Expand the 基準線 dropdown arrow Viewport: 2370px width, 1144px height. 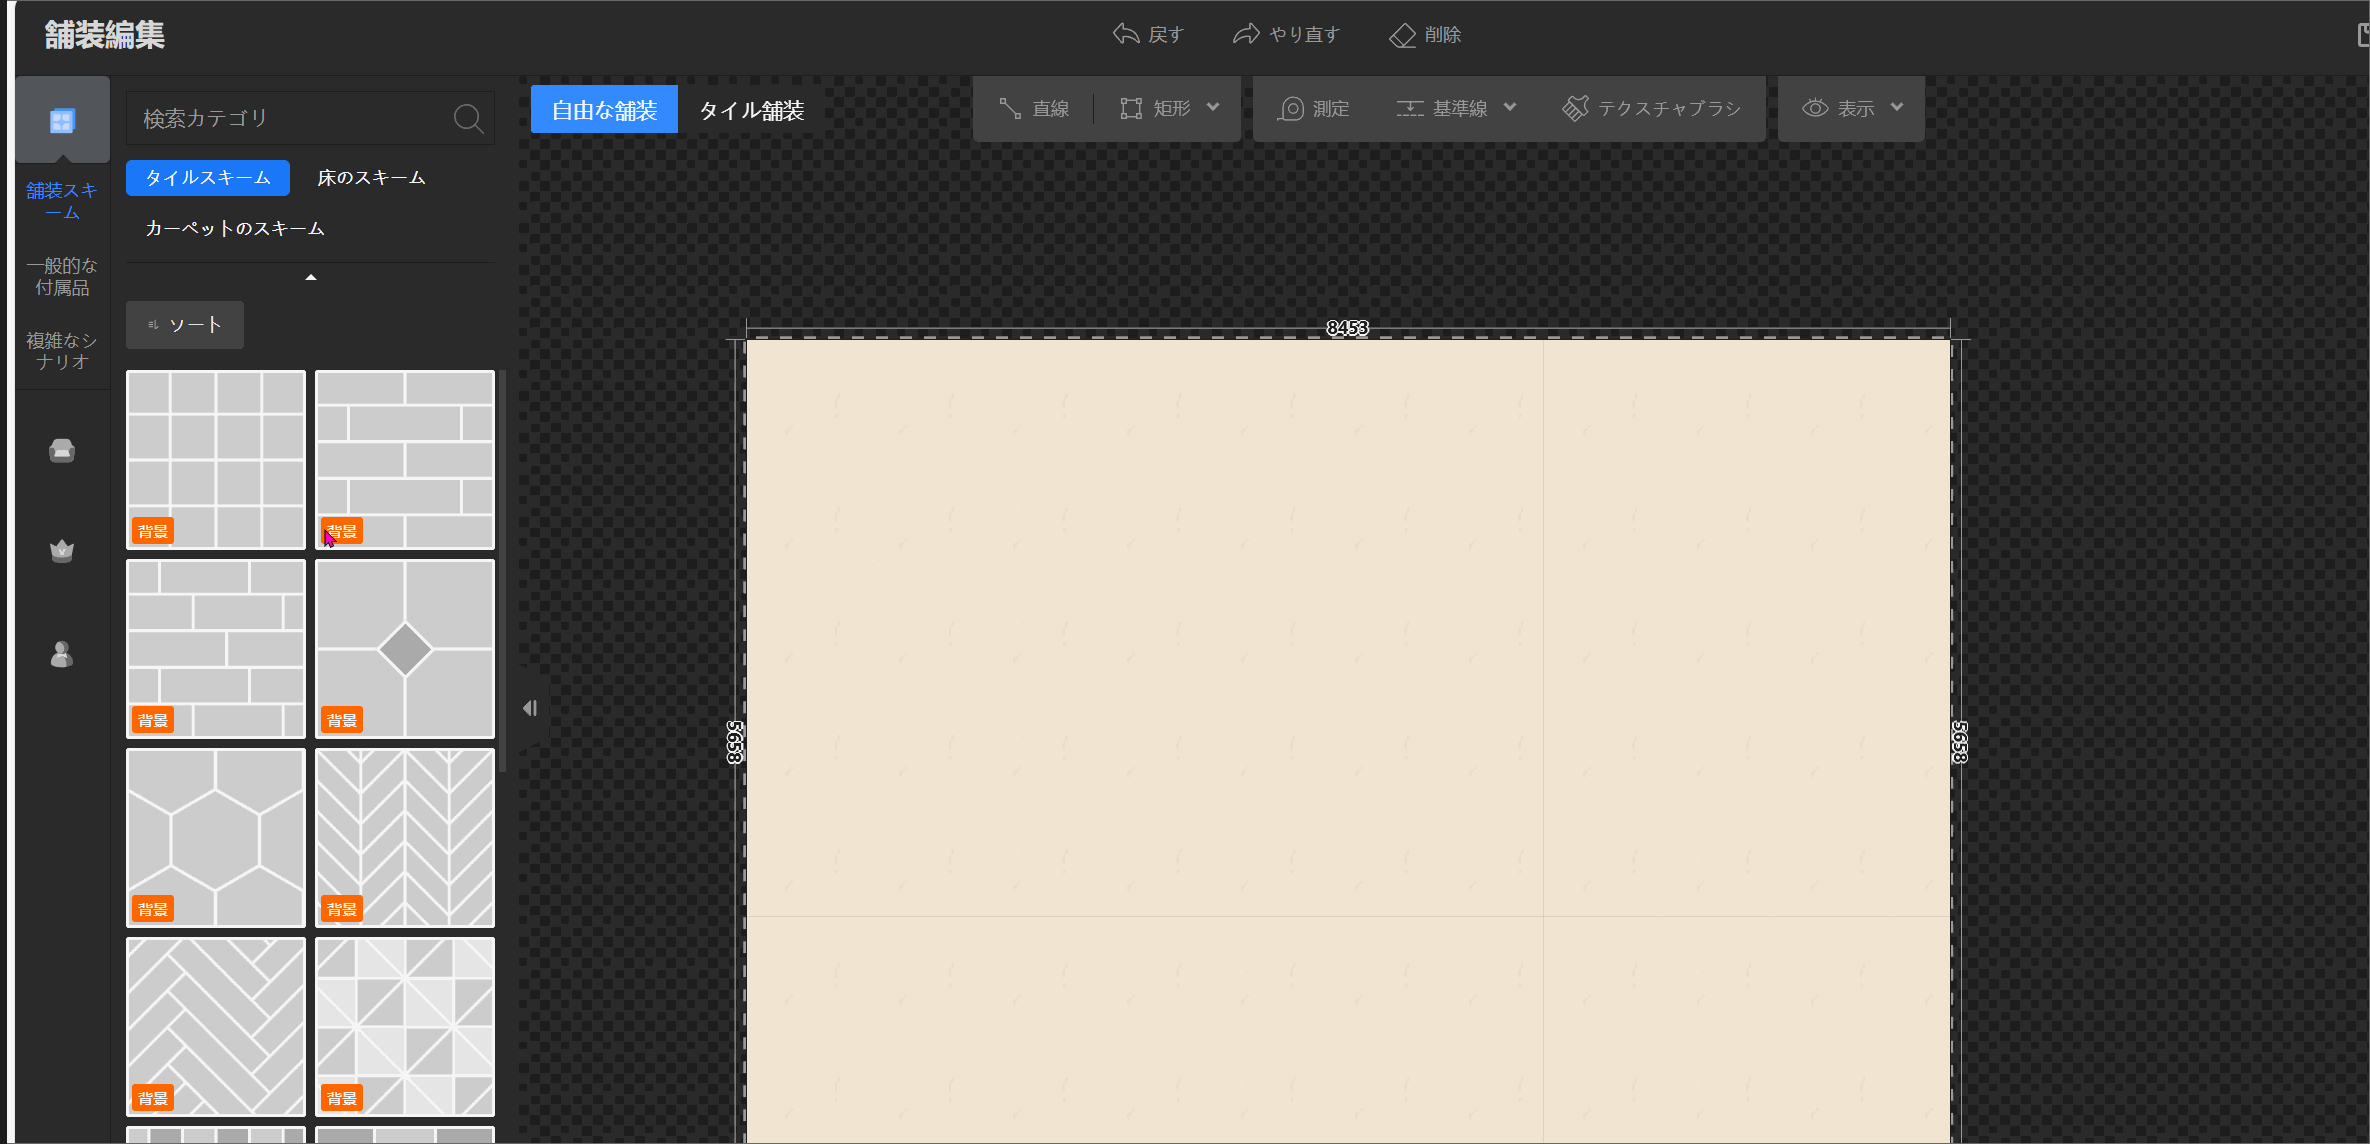tap(1510, 107)
